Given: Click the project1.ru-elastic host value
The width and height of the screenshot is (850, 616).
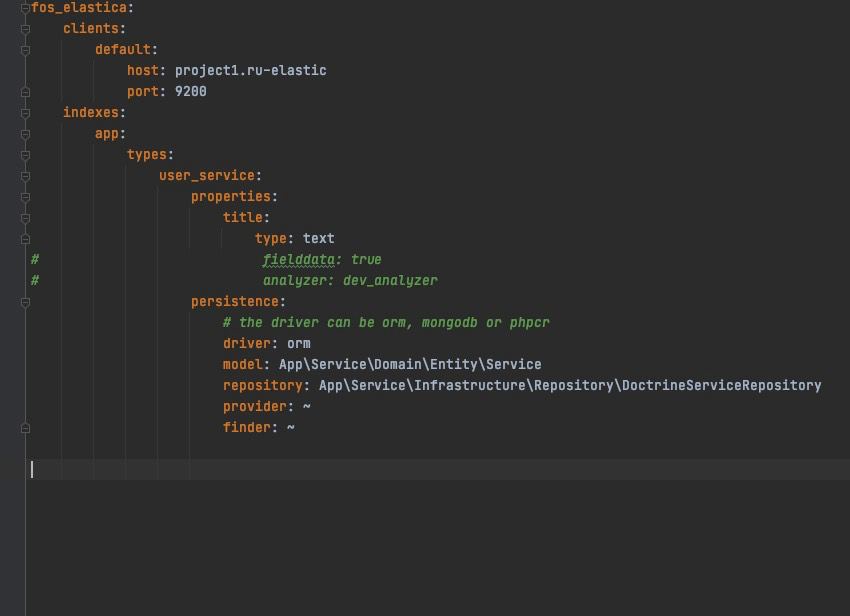Looking at the screenshot, I should point(250,70).
